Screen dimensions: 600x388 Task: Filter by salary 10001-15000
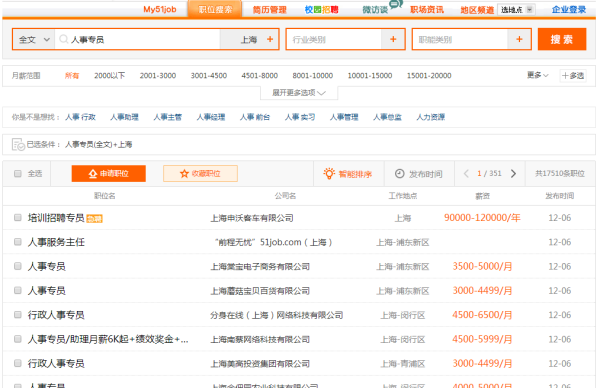tap(370, 76)
